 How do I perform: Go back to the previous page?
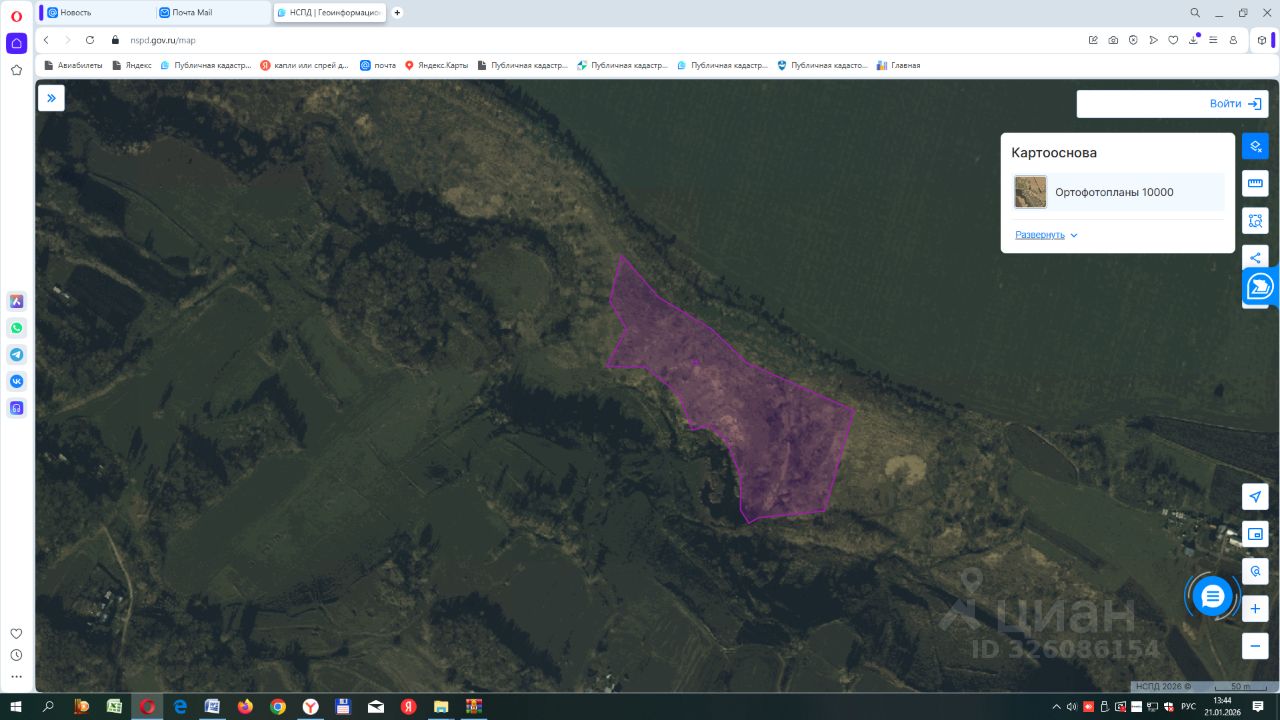46,40
